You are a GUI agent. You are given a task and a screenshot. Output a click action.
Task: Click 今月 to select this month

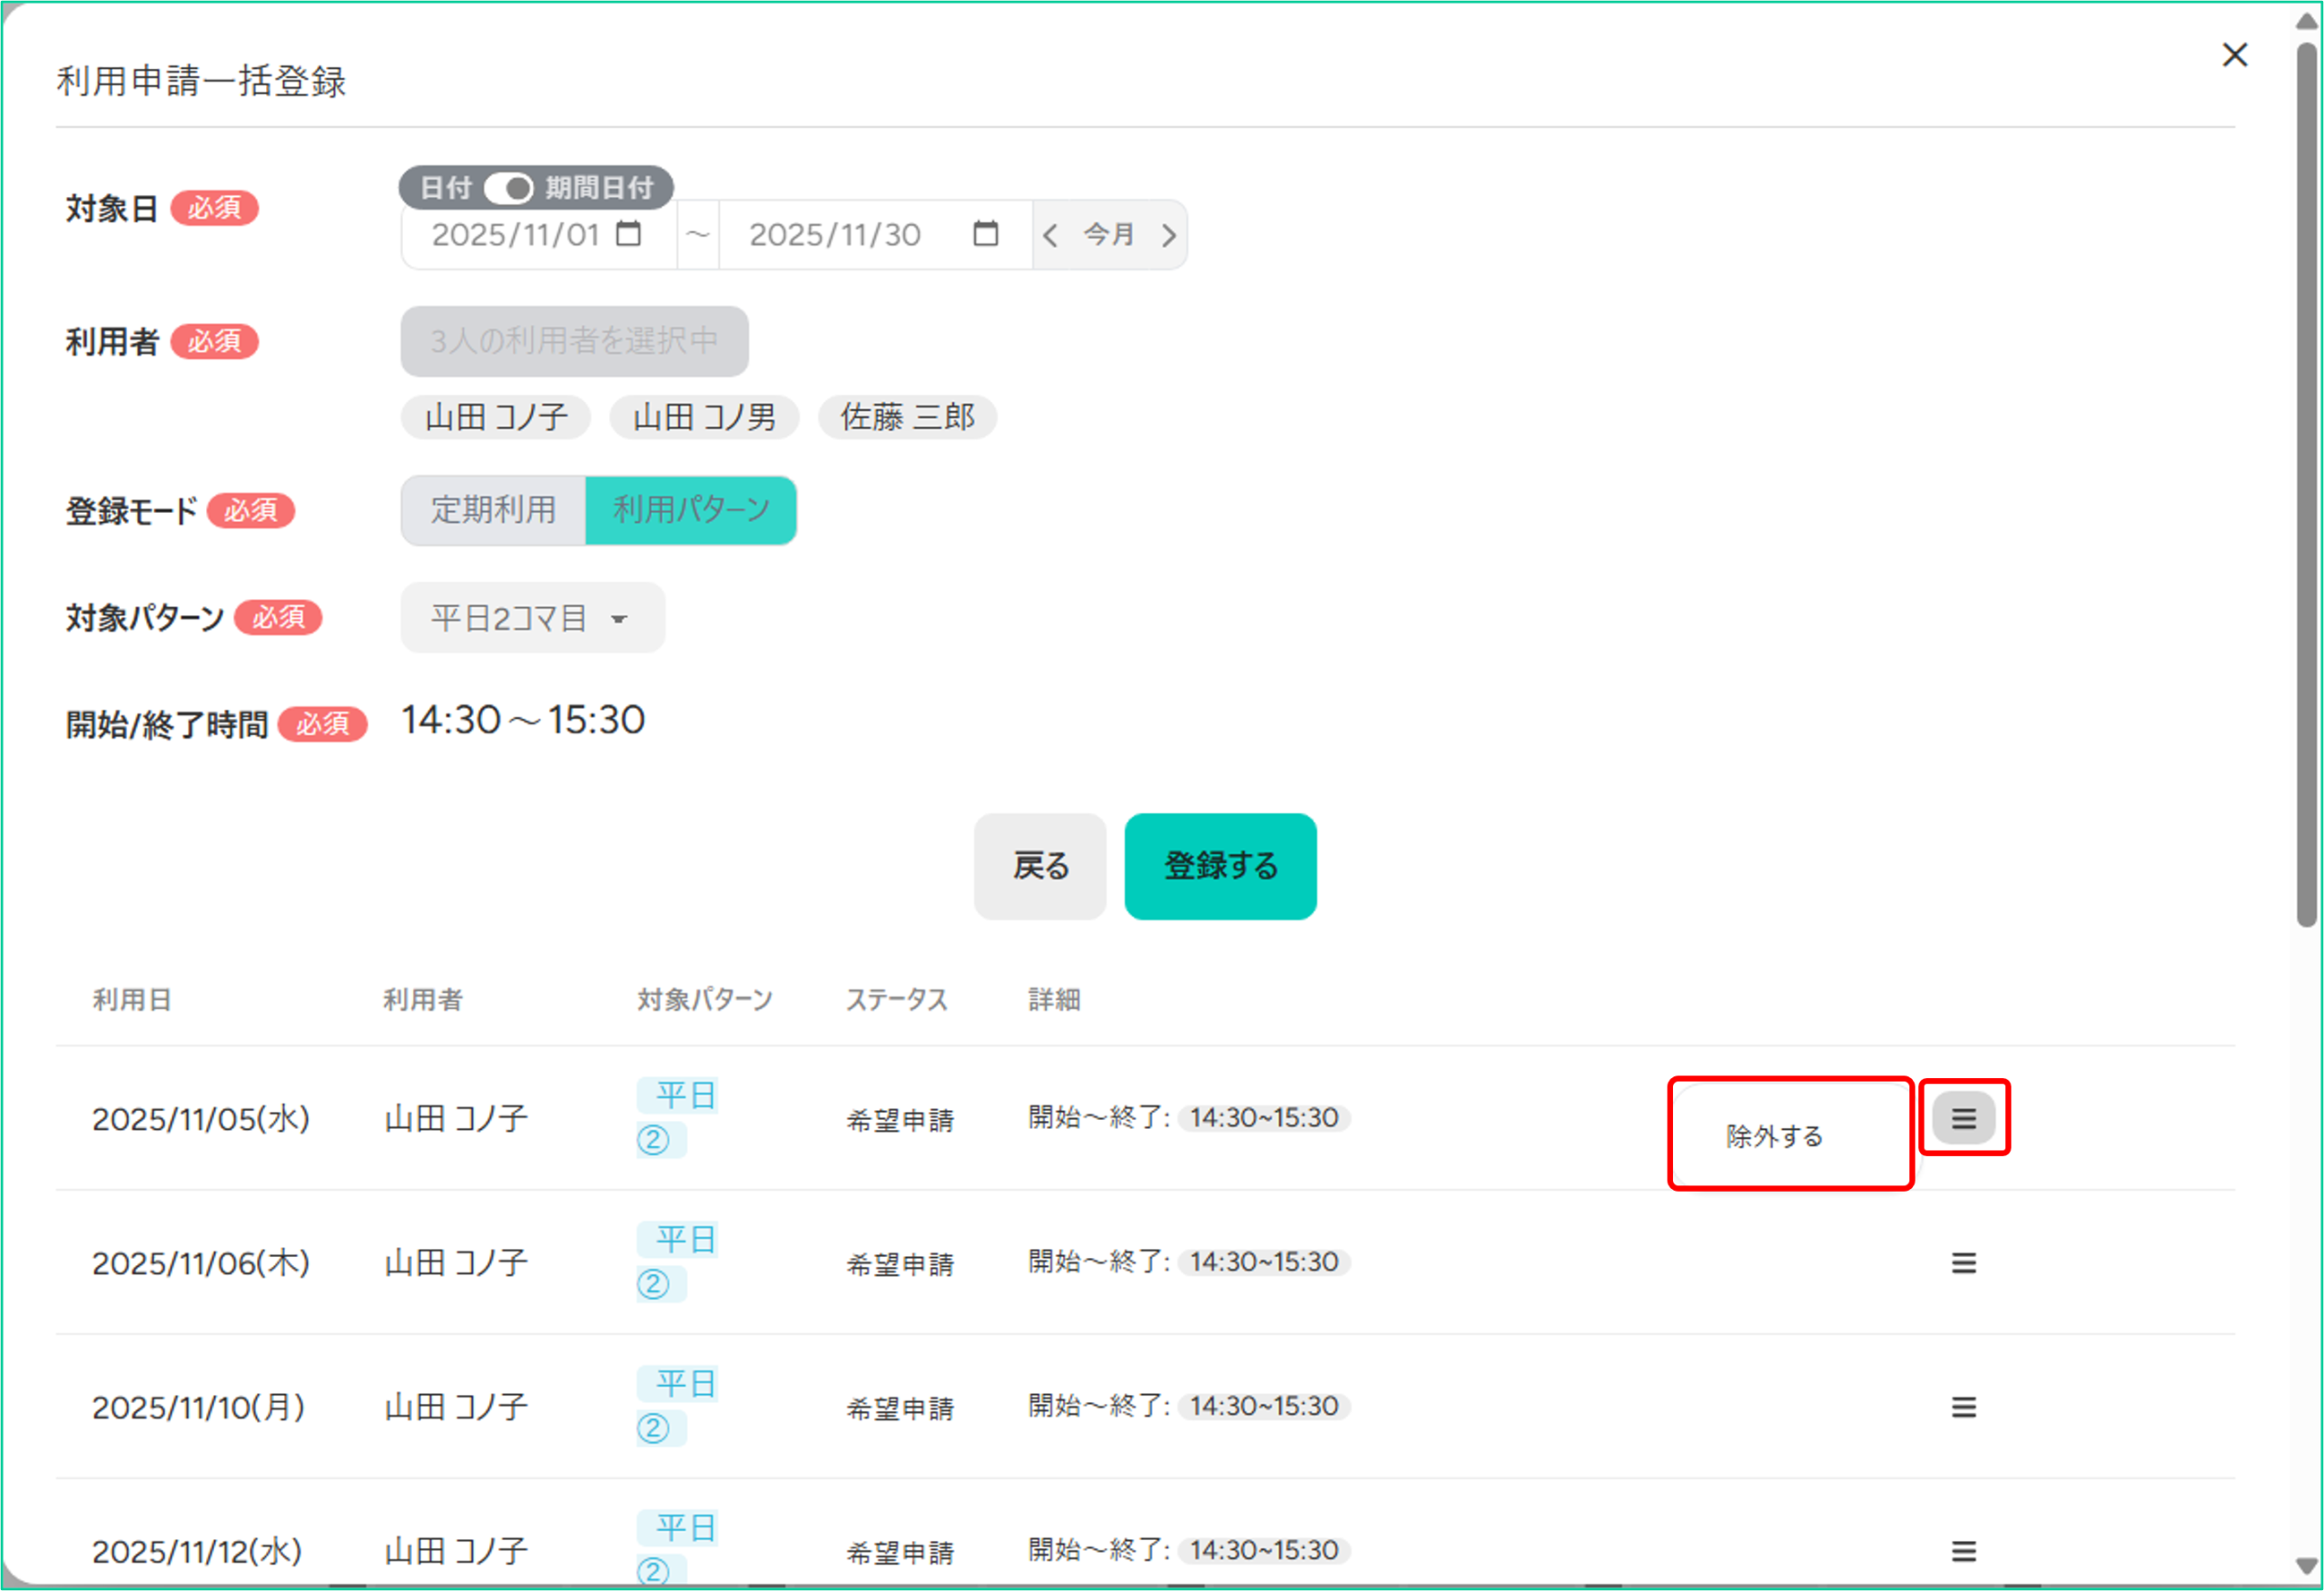(x=1108, y=235)
